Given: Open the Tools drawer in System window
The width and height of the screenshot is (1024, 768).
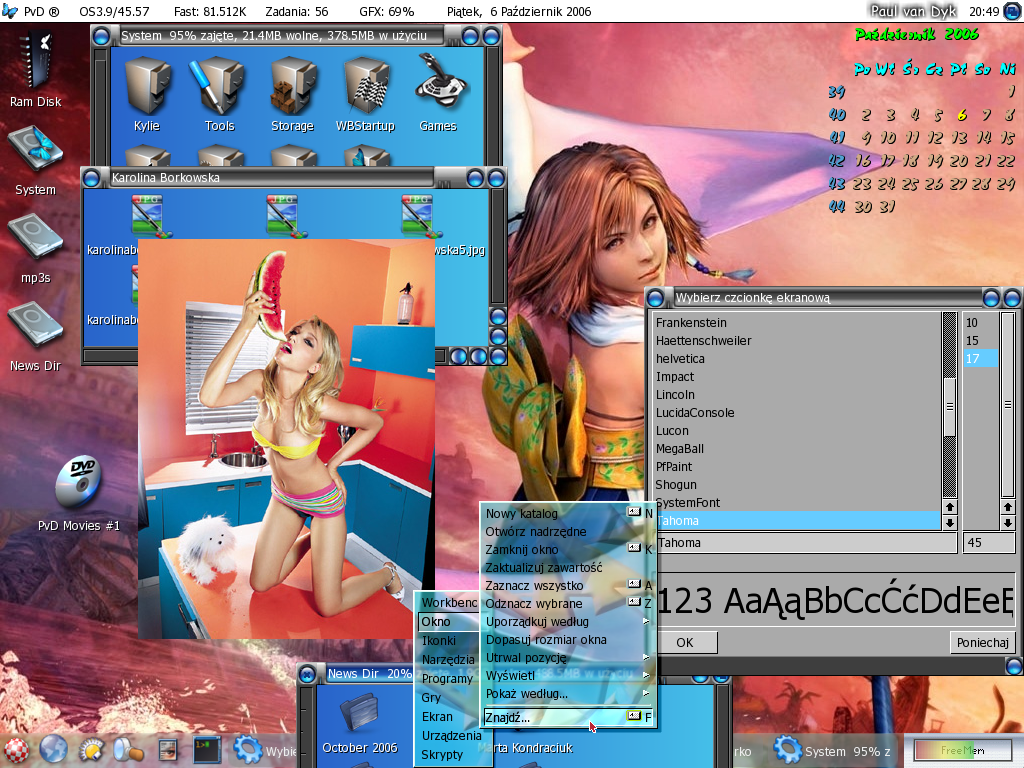Looking at the screenshot, I should click(218, 86).
